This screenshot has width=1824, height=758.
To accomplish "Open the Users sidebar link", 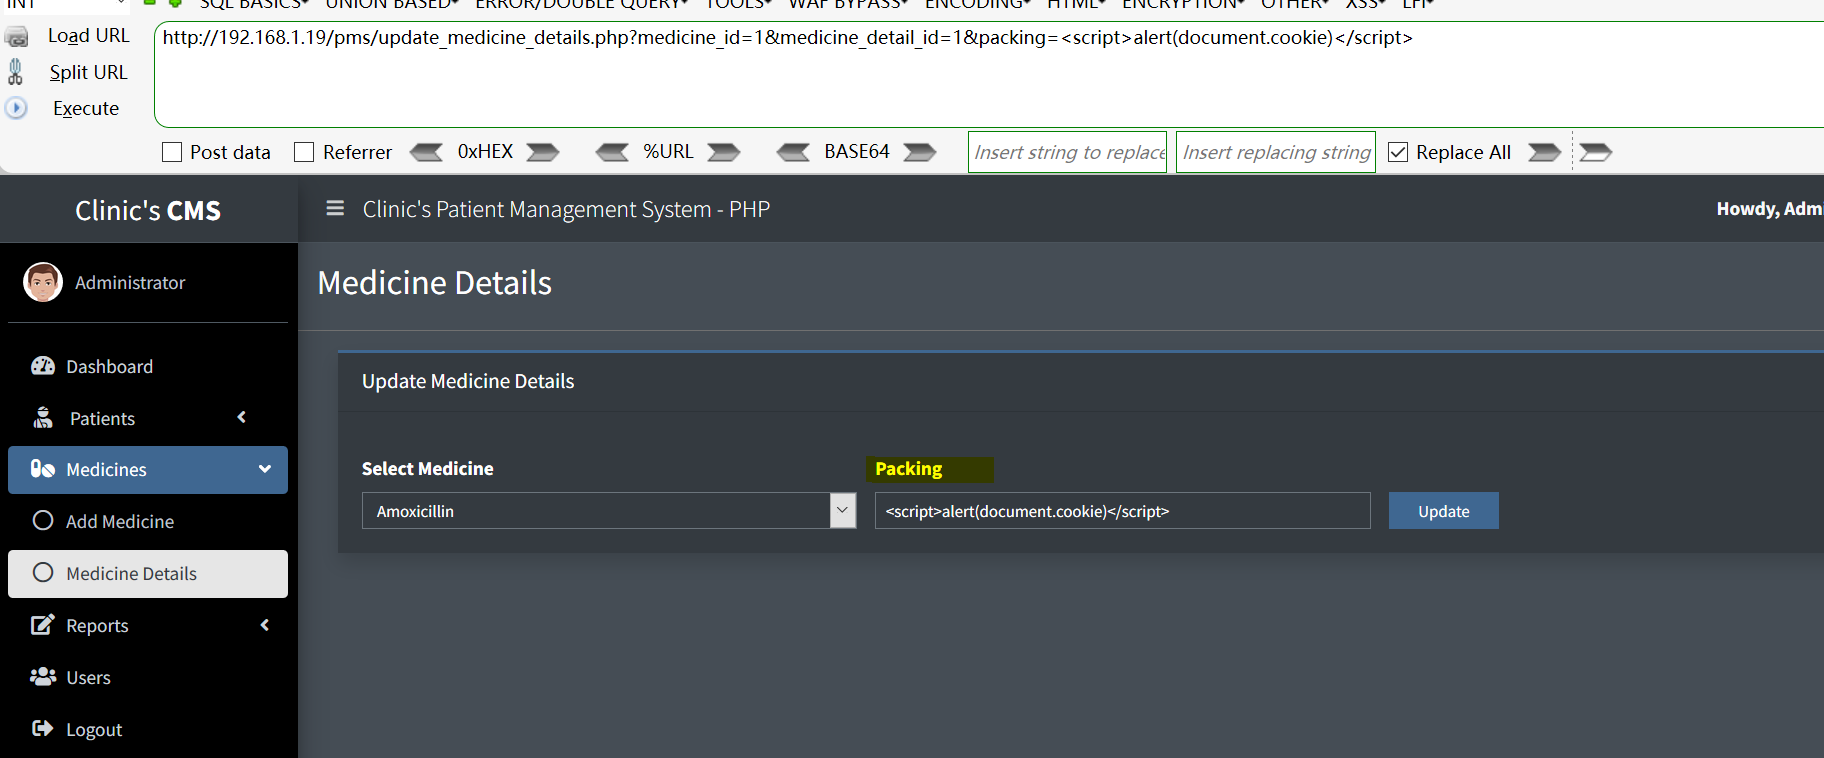I will coord(148,677).
